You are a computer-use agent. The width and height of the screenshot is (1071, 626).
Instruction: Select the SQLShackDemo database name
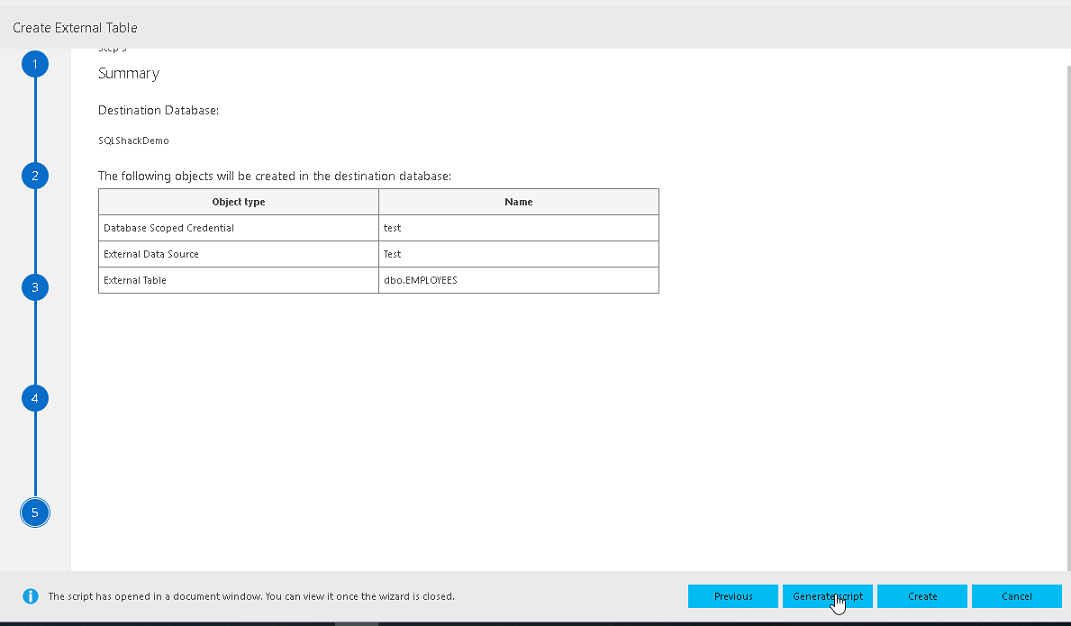pos(133,141)
